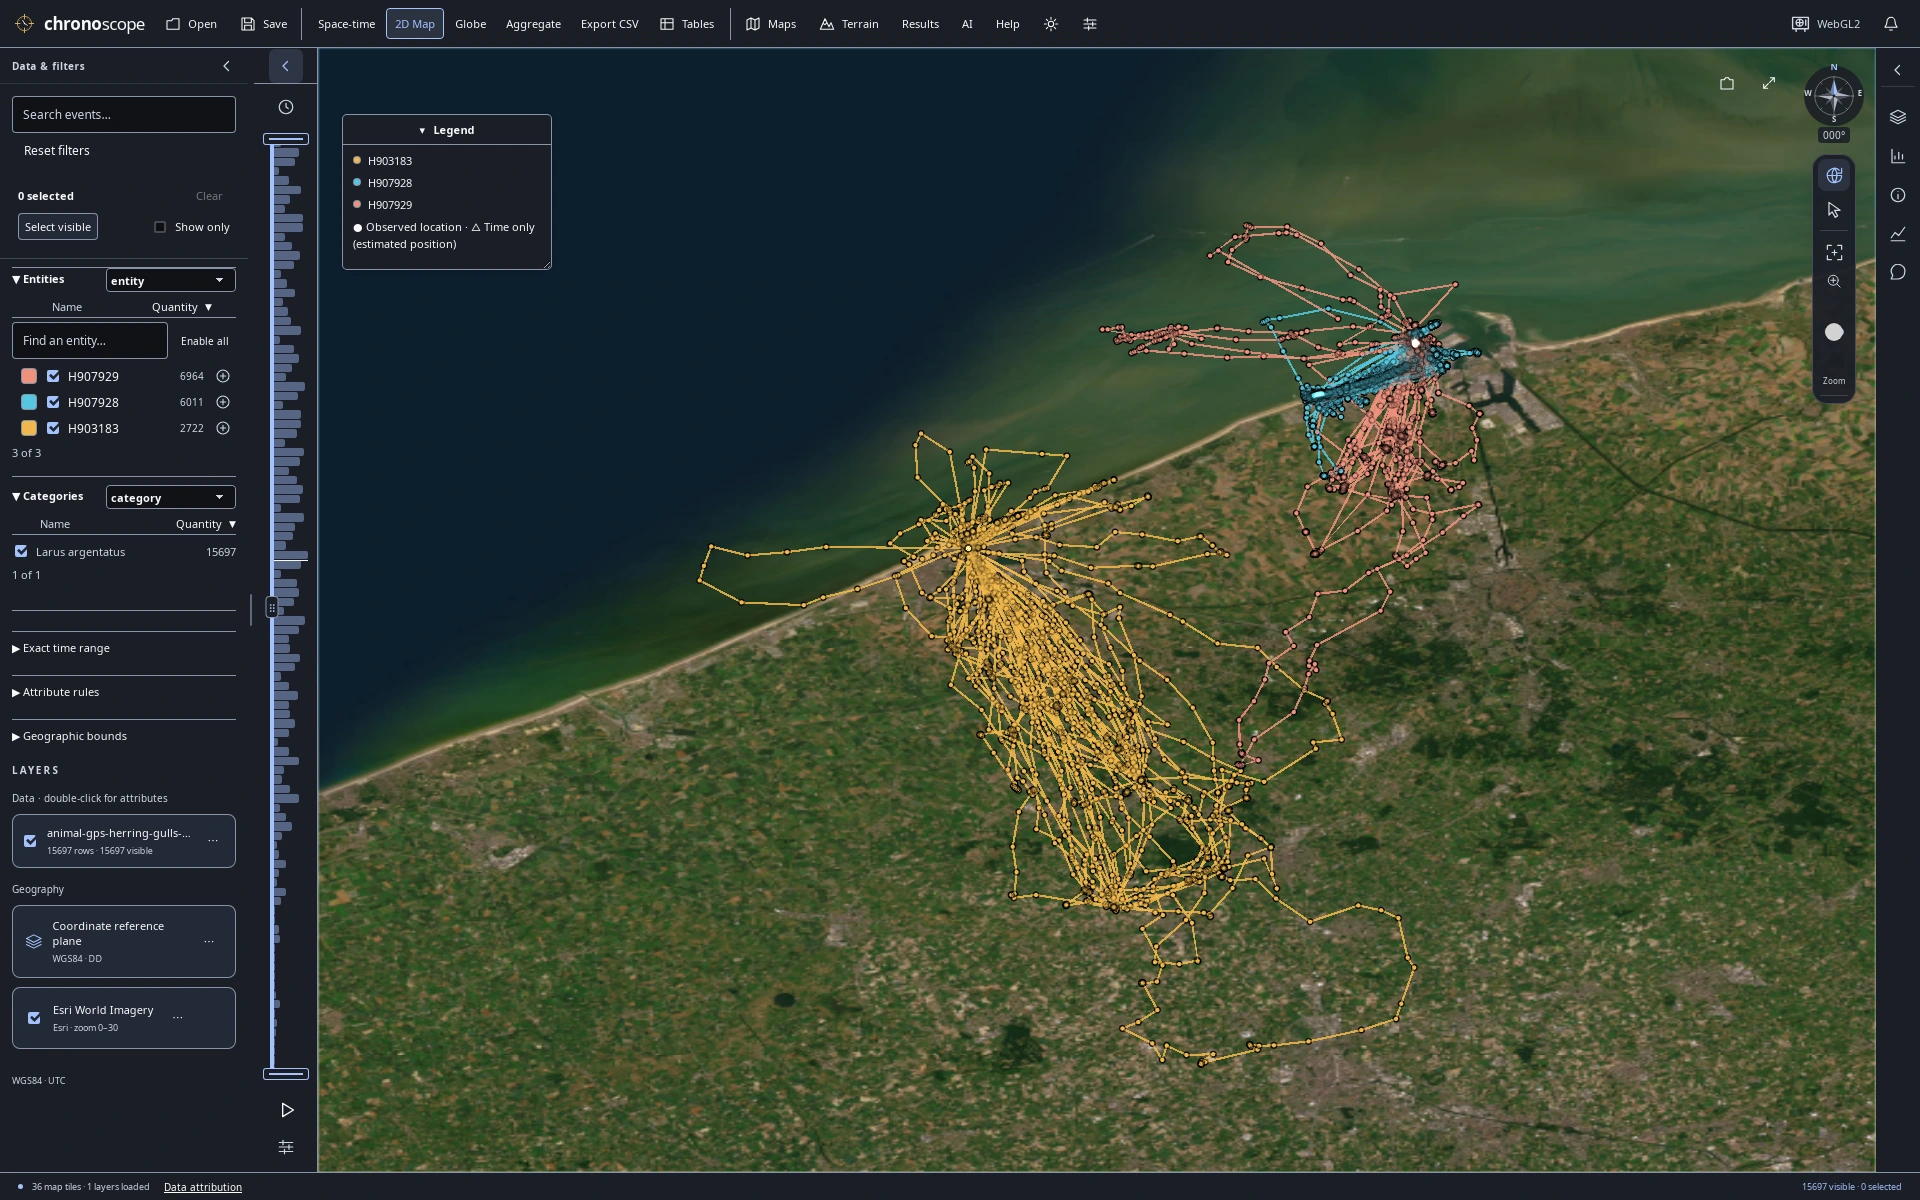Switch to the Globe view
This screenshot has width=1920, height=1200.
click(x=470, y=24)
